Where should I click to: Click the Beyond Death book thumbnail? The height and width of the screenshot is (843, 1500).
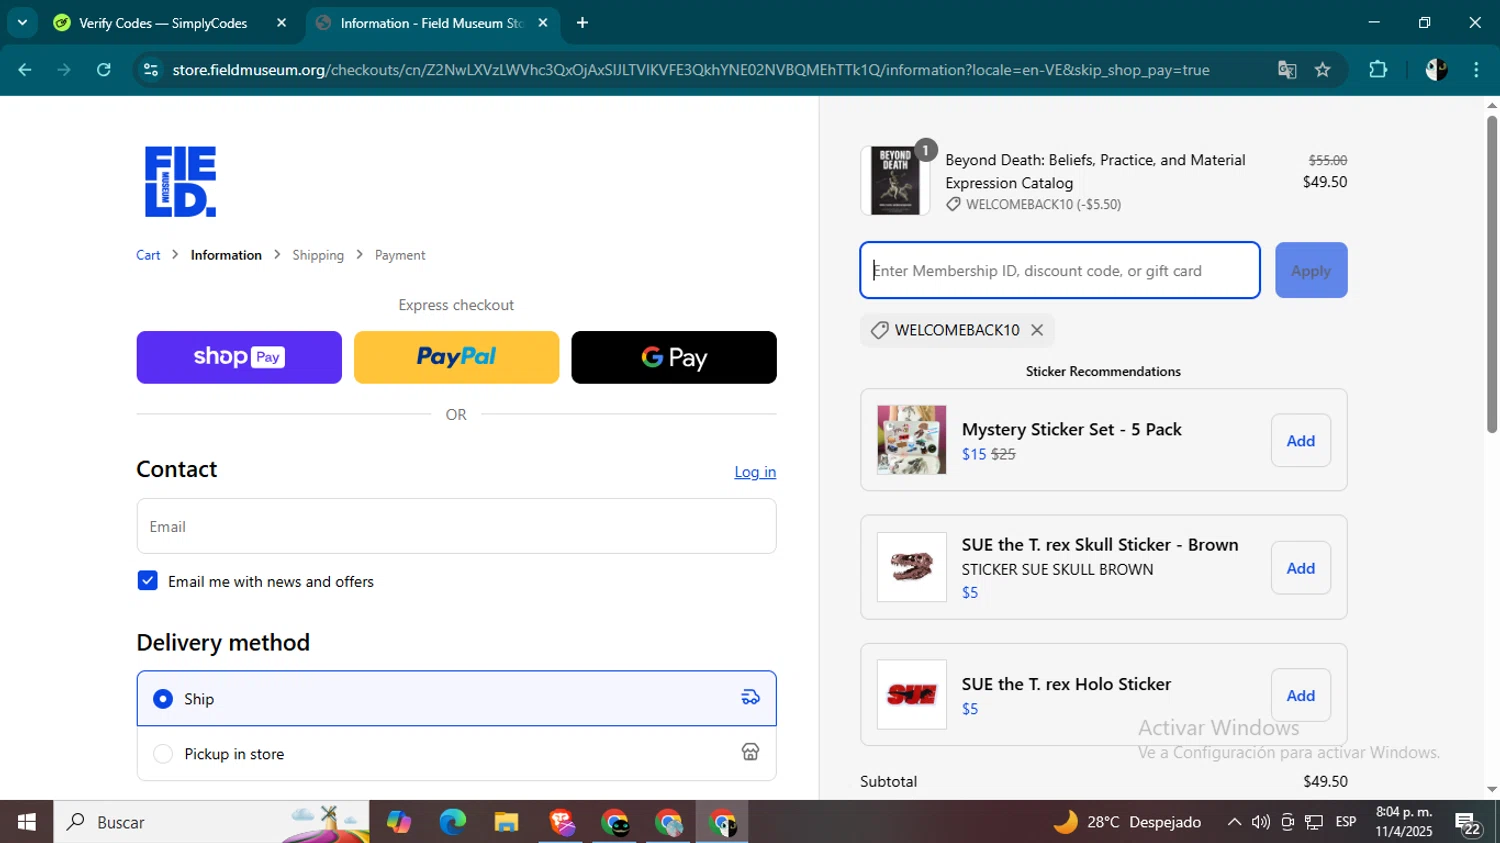(895, 181)
